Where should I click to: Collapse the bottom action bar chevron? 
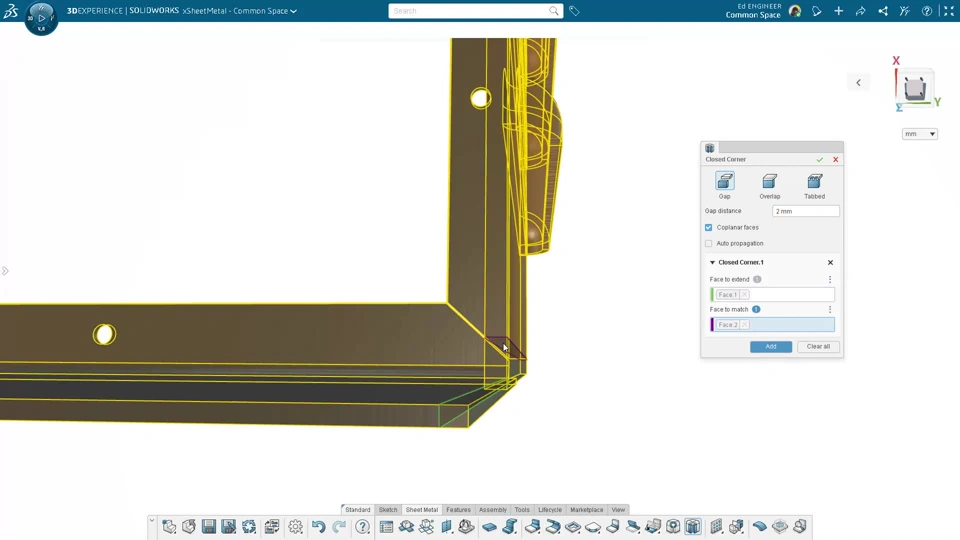[152, 520]
